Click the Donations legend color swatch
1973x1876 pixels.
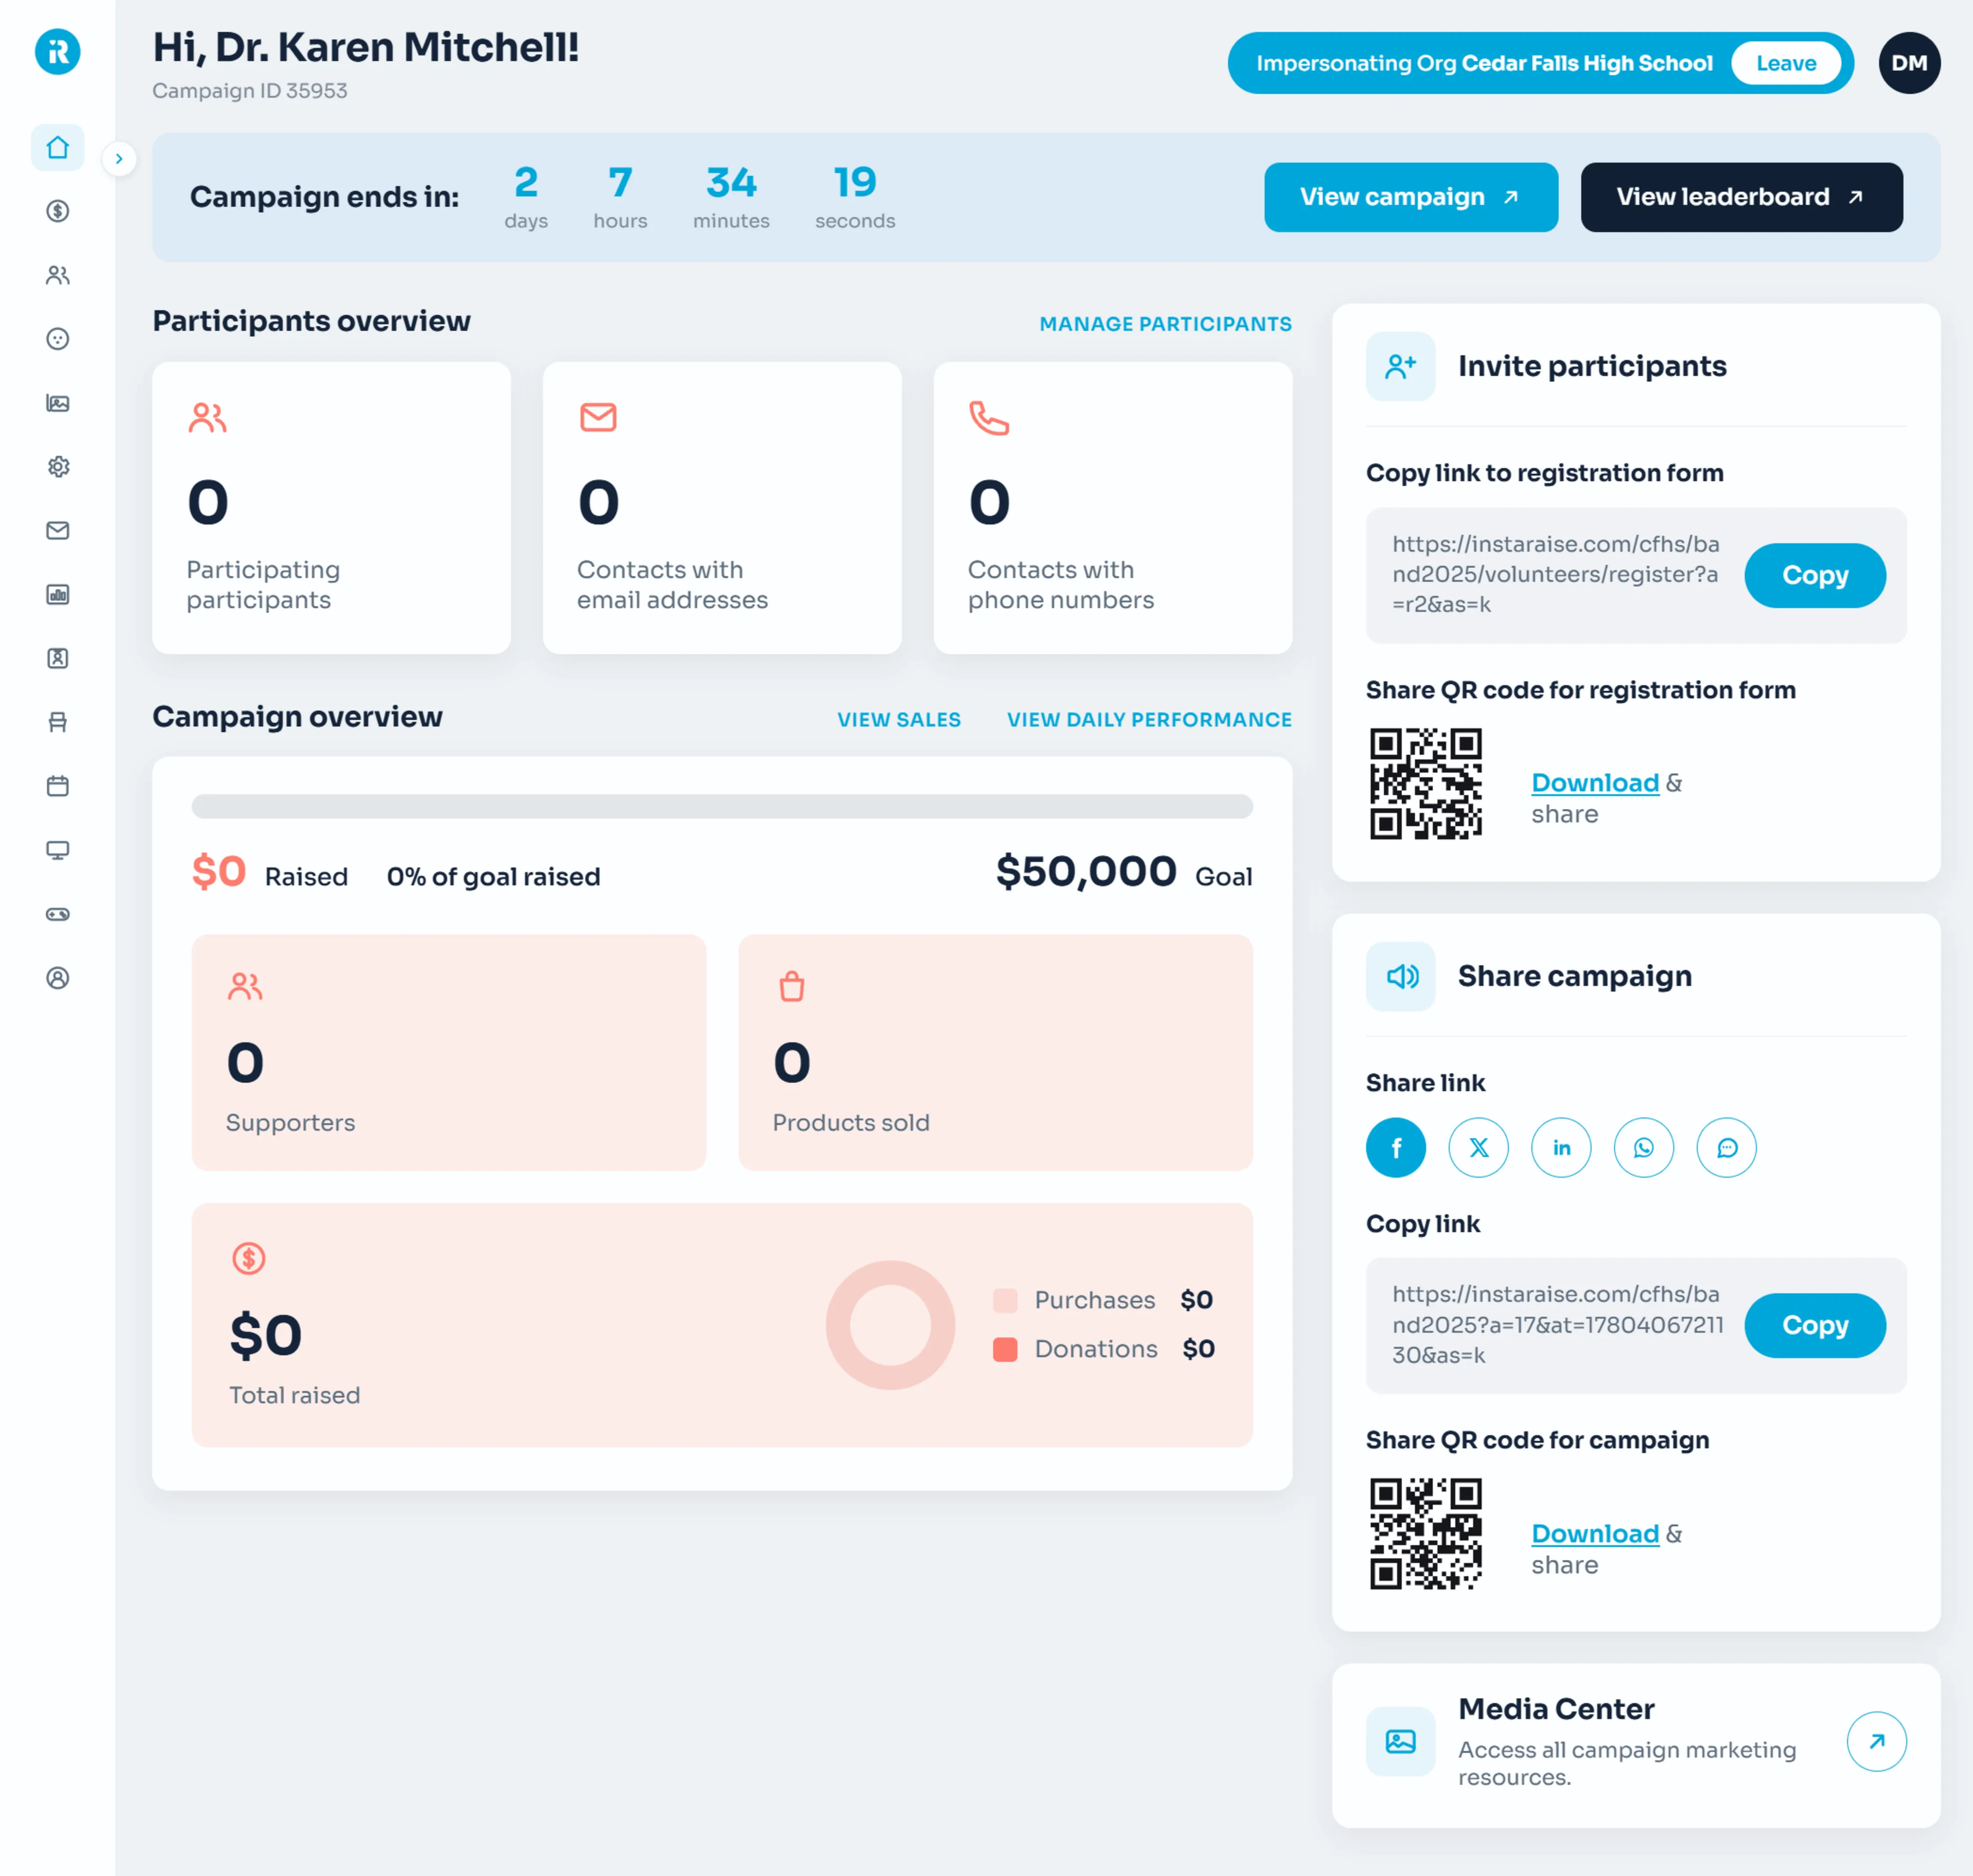pyautogui.click(x=1005, y=1349)
